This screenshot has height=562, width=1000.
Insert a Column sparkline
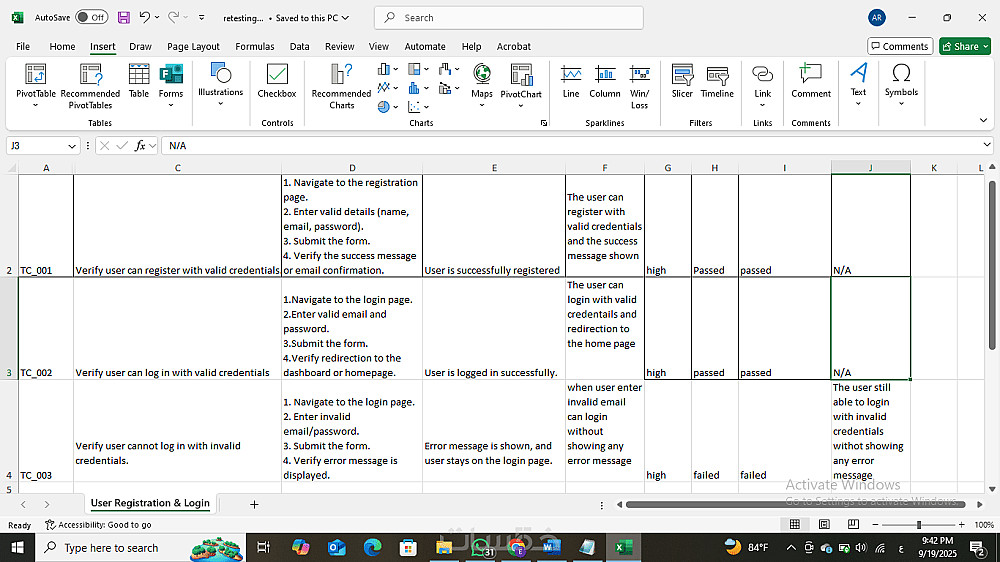(605, 81)
